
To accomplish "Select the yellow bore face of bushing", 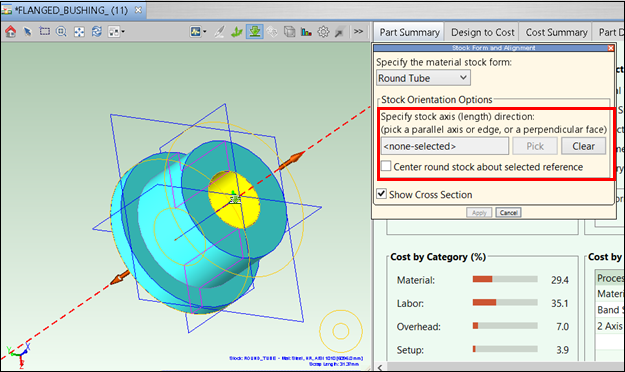I will (x=243, y=211).
